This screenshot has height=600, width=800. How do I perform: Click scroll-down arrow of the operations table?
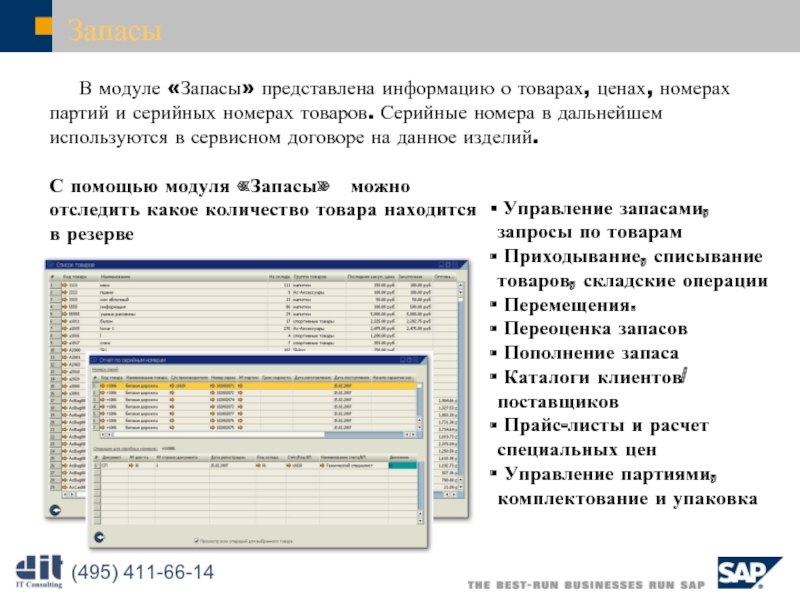click(420, 520)
